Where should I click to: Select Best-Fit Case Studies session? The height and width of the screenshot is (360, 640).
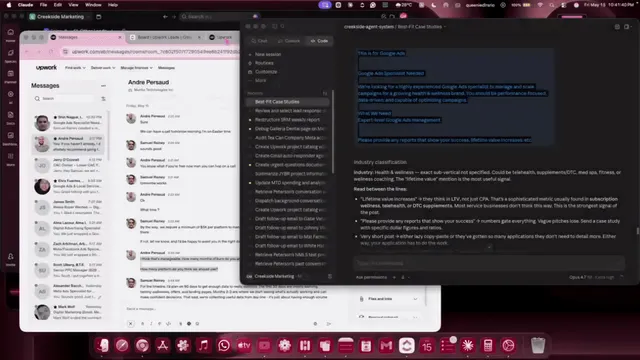point(287,102)
